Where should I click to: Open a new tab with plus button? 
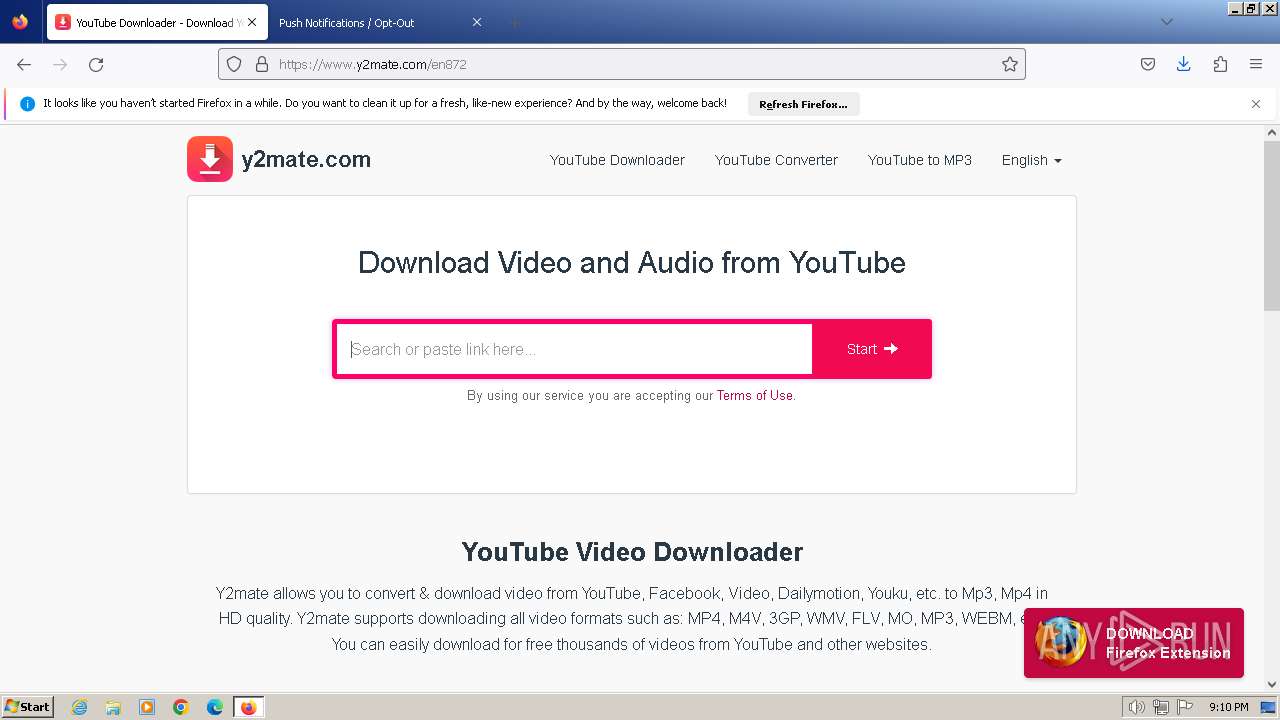pos(514,22)
